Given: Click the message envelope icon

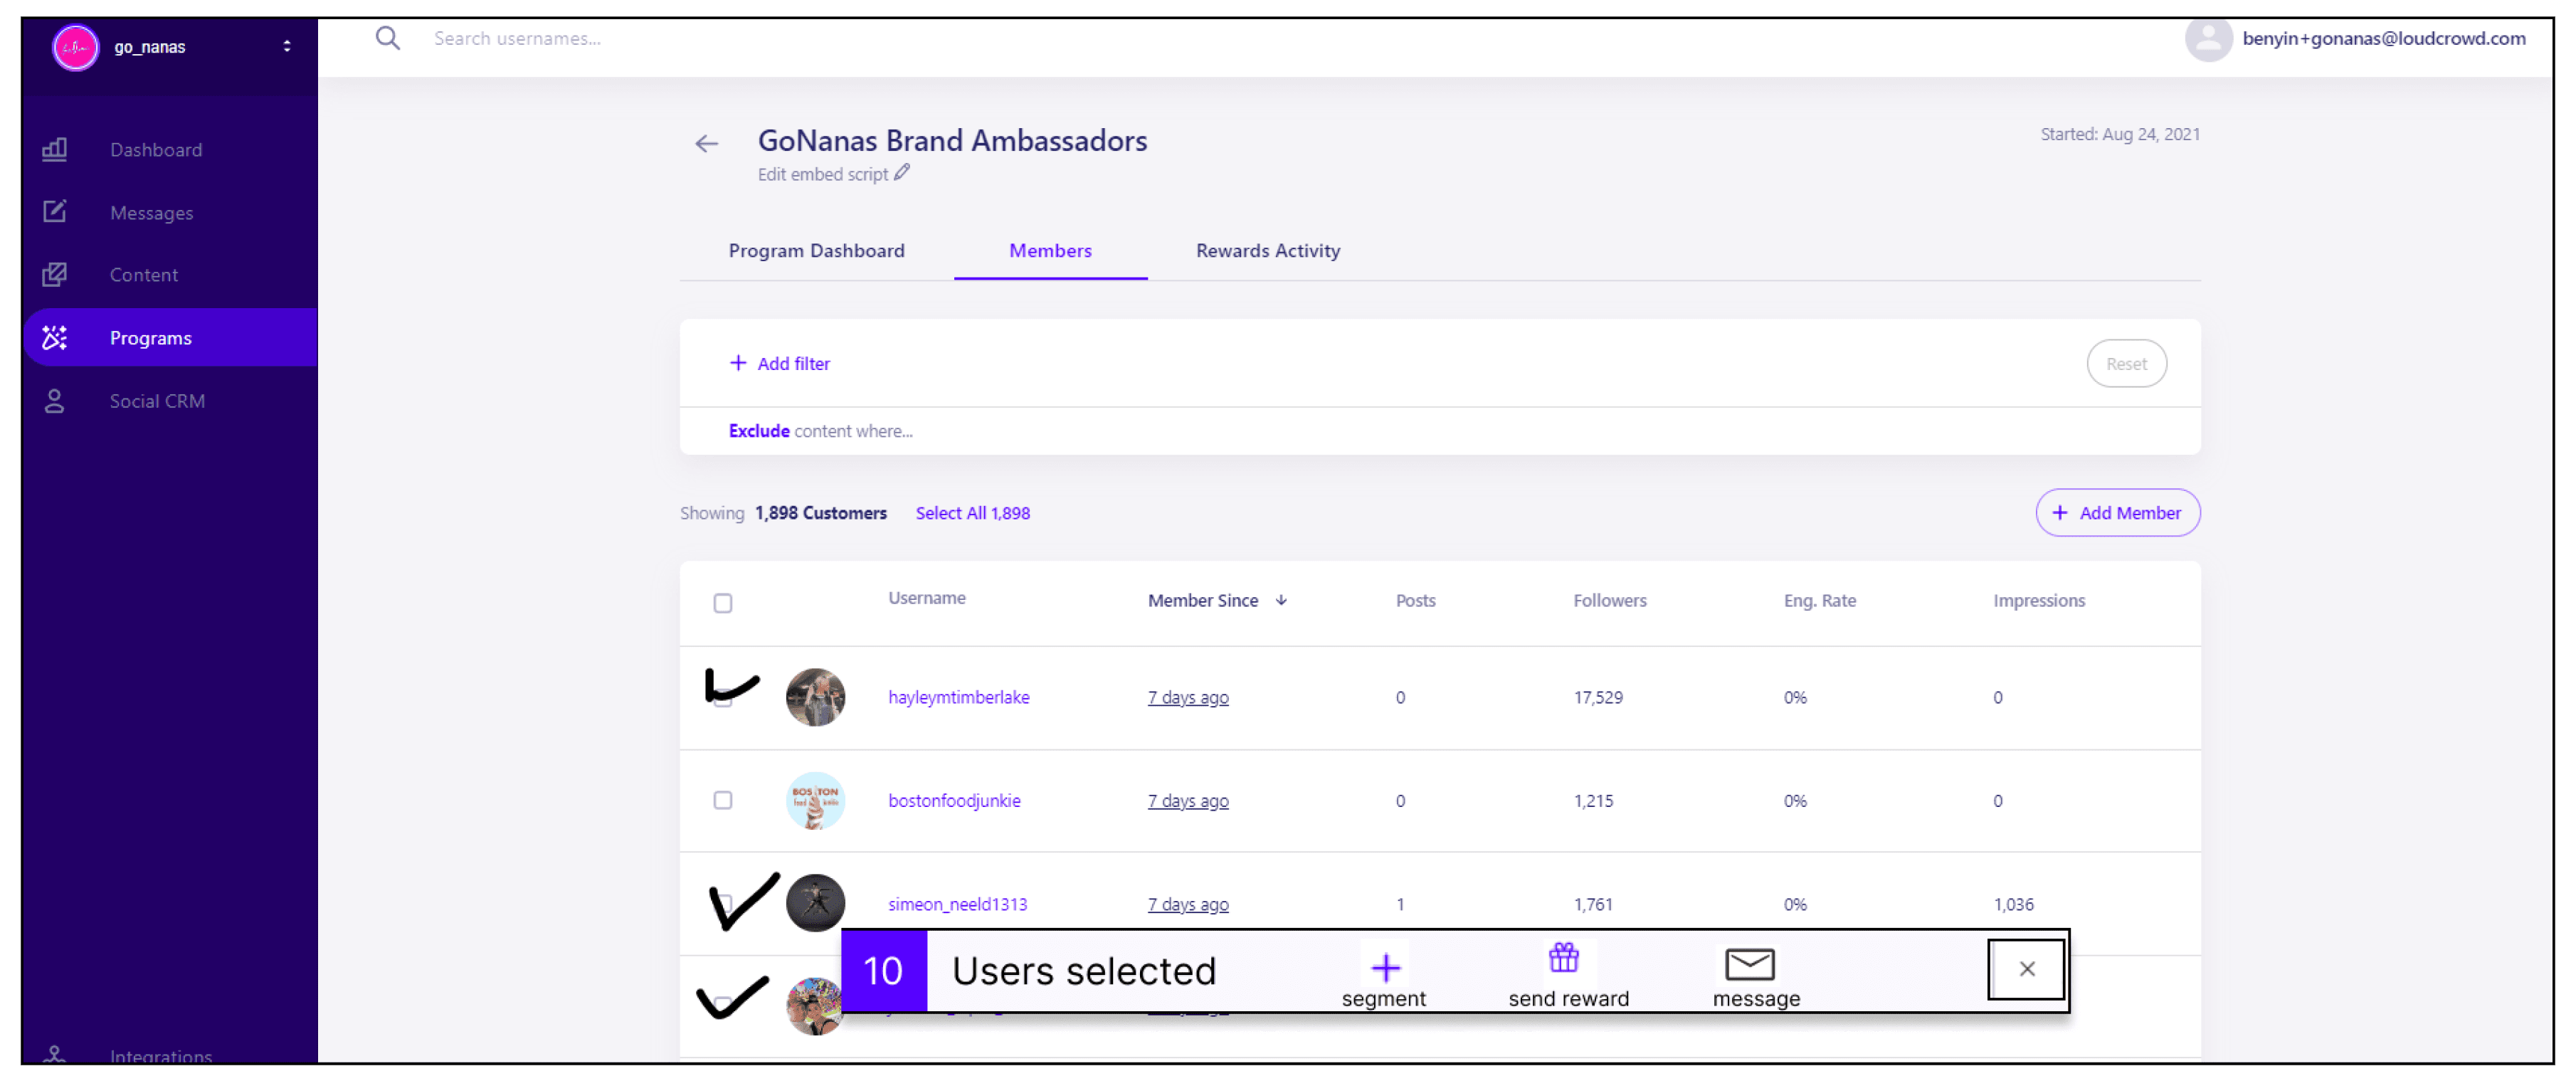Looking at the screenshot, I should (1749, 965).
